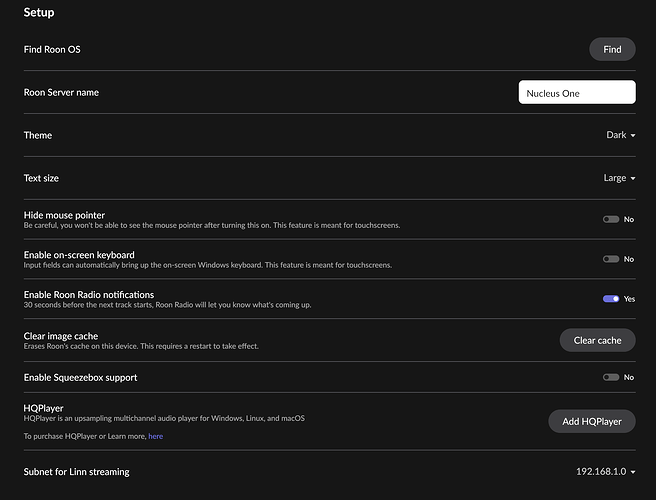
Task: Open the Subnet for Linn streaming dropdown
Action: tap(606, 472)
